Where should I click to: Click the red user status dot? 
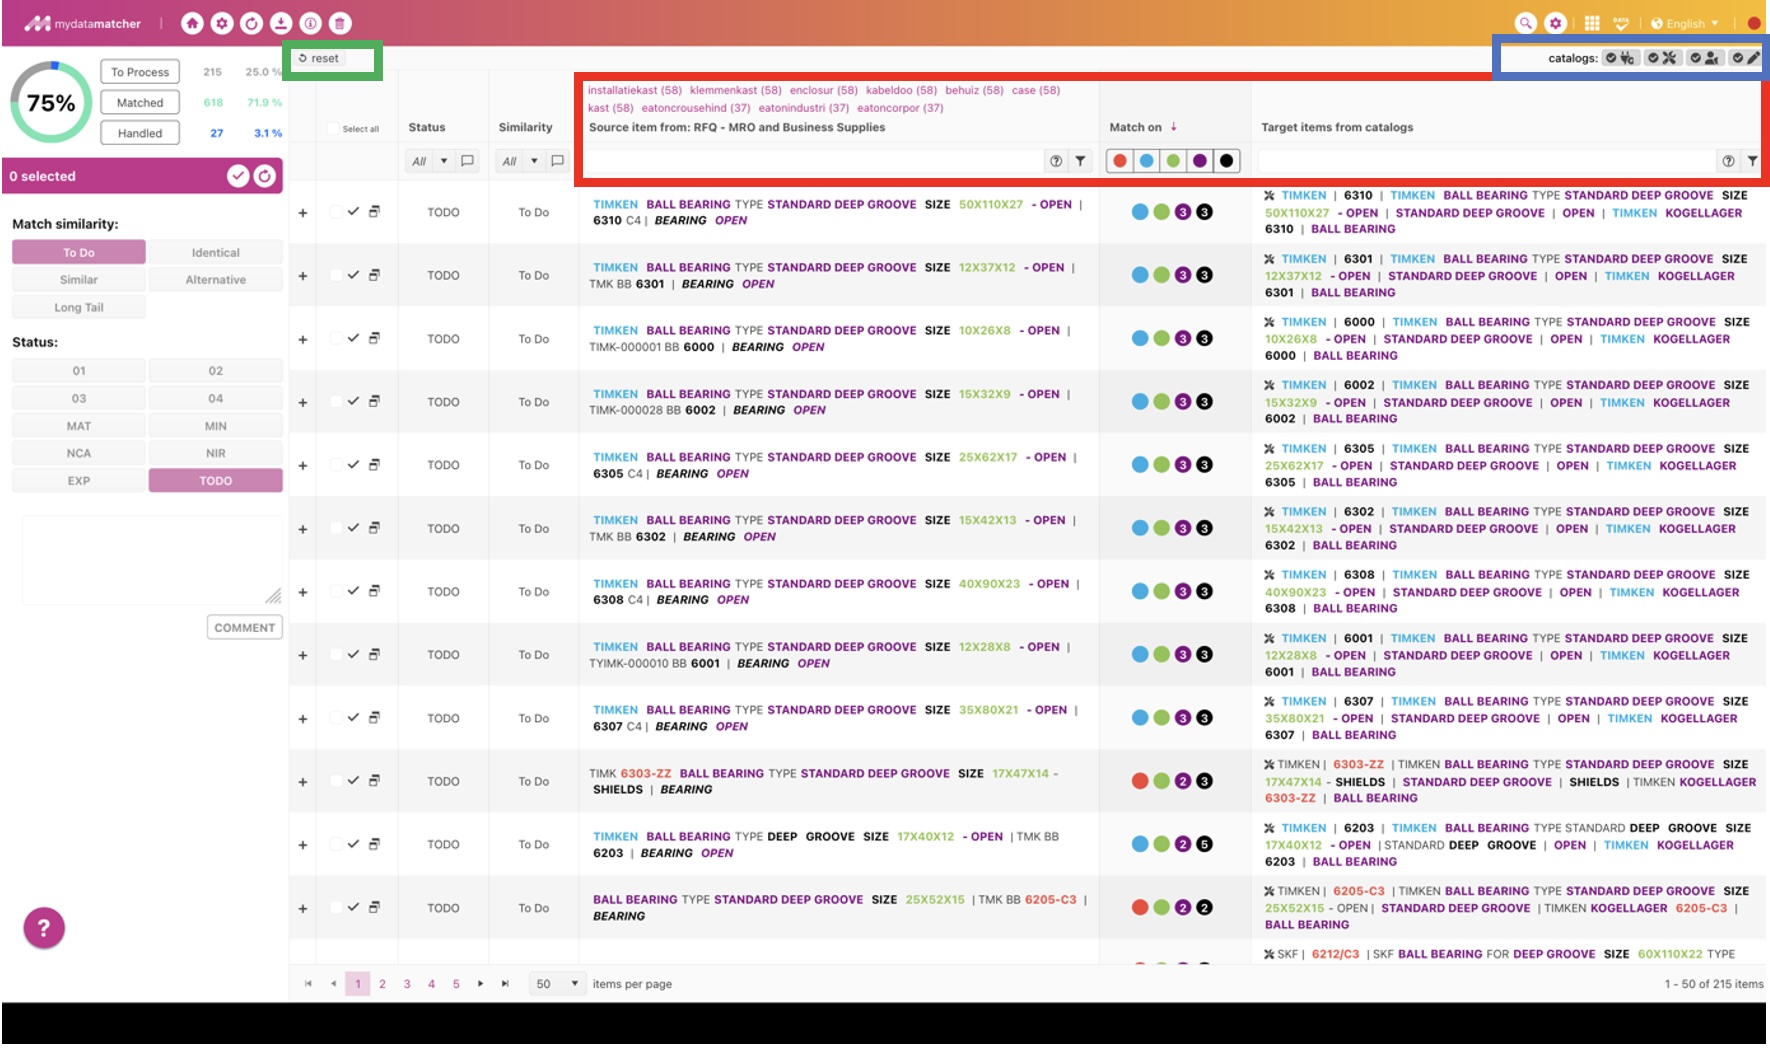pyautogui.click(x=1754, y=23)
